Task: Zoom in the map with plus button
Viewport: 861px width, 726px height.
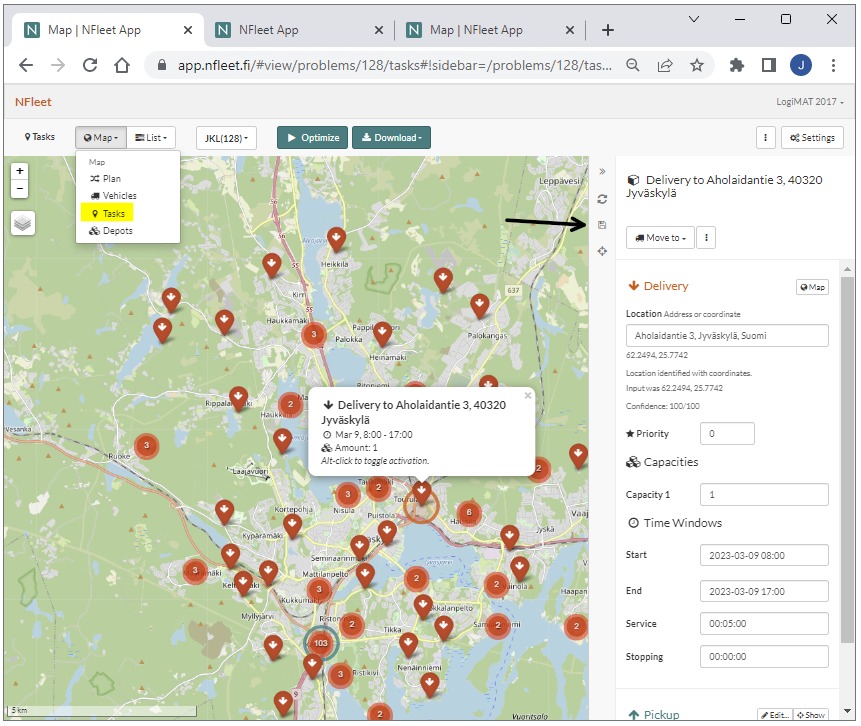Action: 20,171
